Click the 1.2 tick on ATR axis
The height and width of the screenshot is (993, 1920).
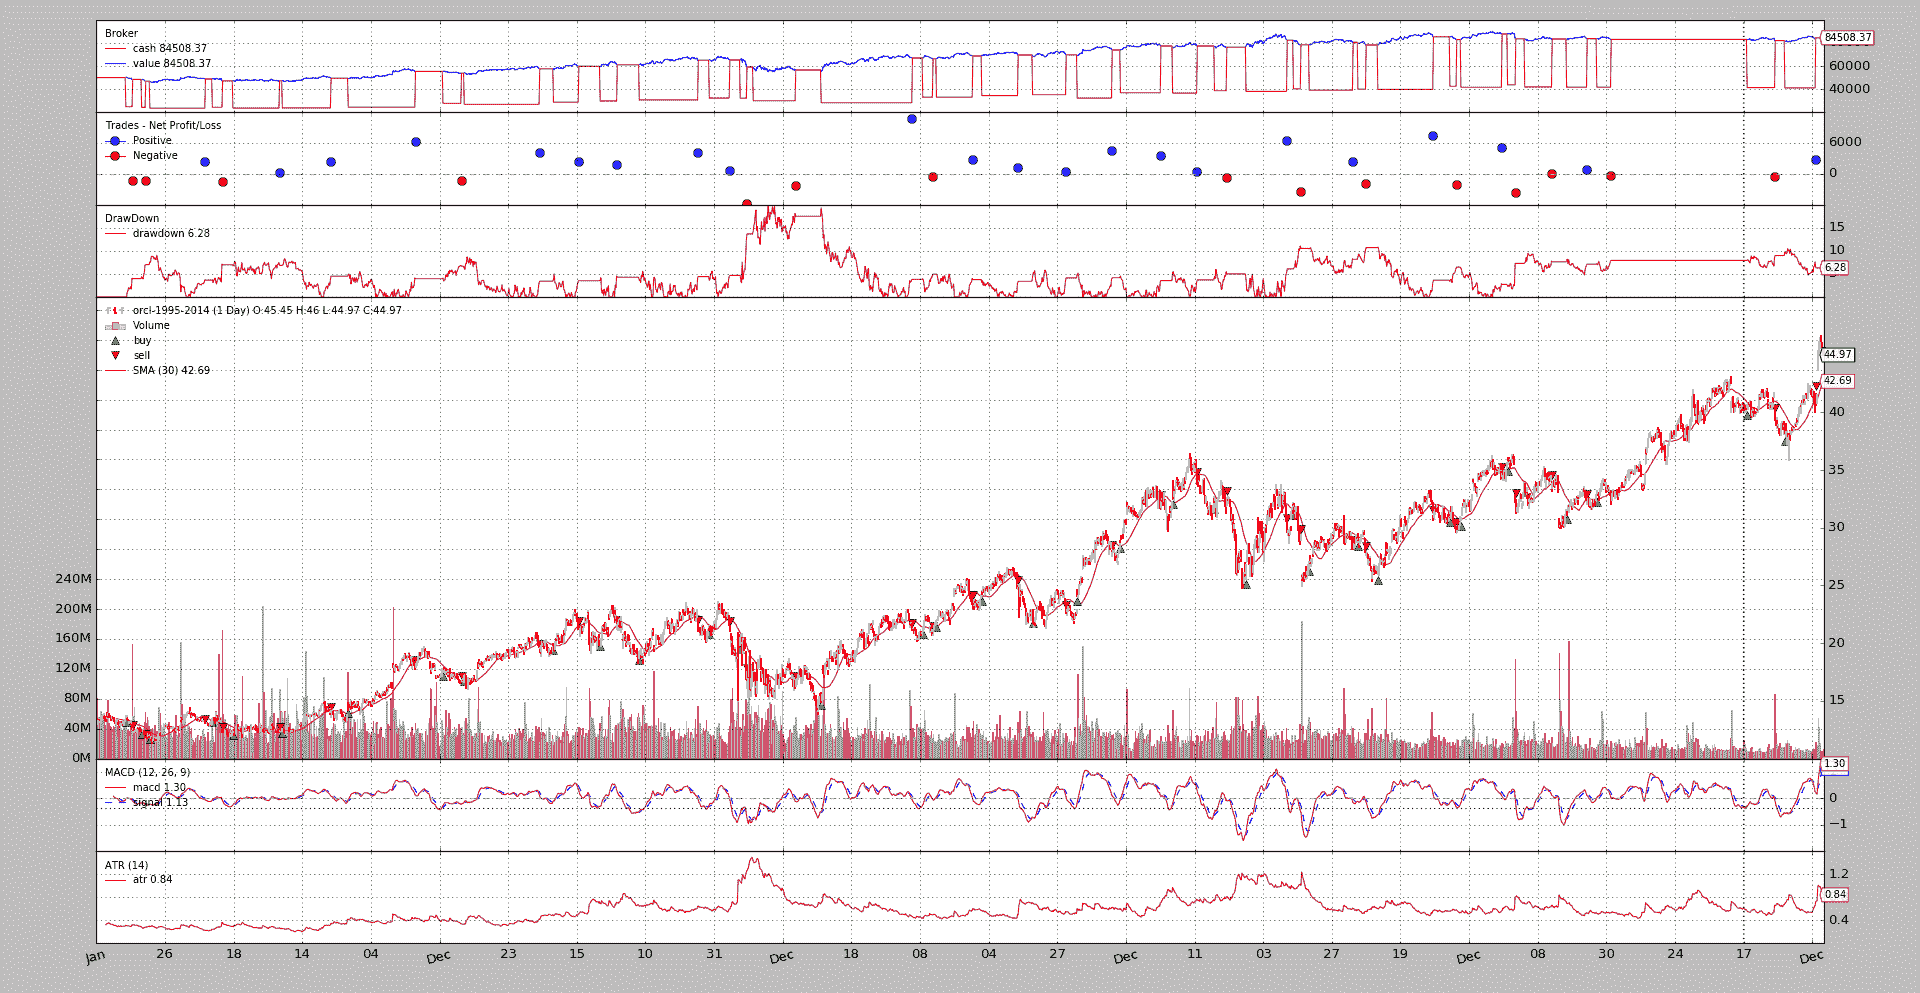pos(1839,873)
